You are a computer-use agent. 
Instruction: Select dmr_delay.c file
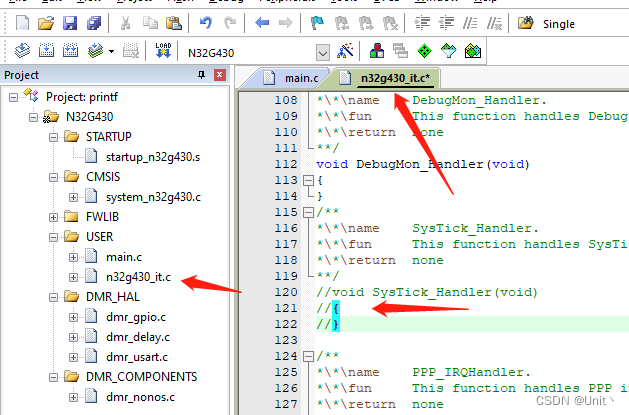coord(138,337)
